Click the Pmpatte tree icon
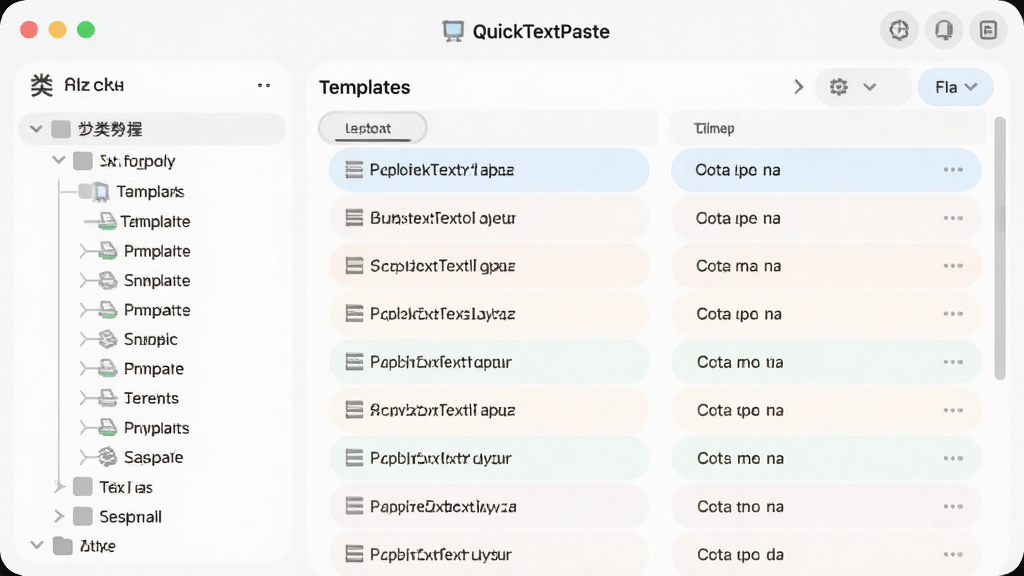Viewport: 1024px width, 576px height. 108,310
